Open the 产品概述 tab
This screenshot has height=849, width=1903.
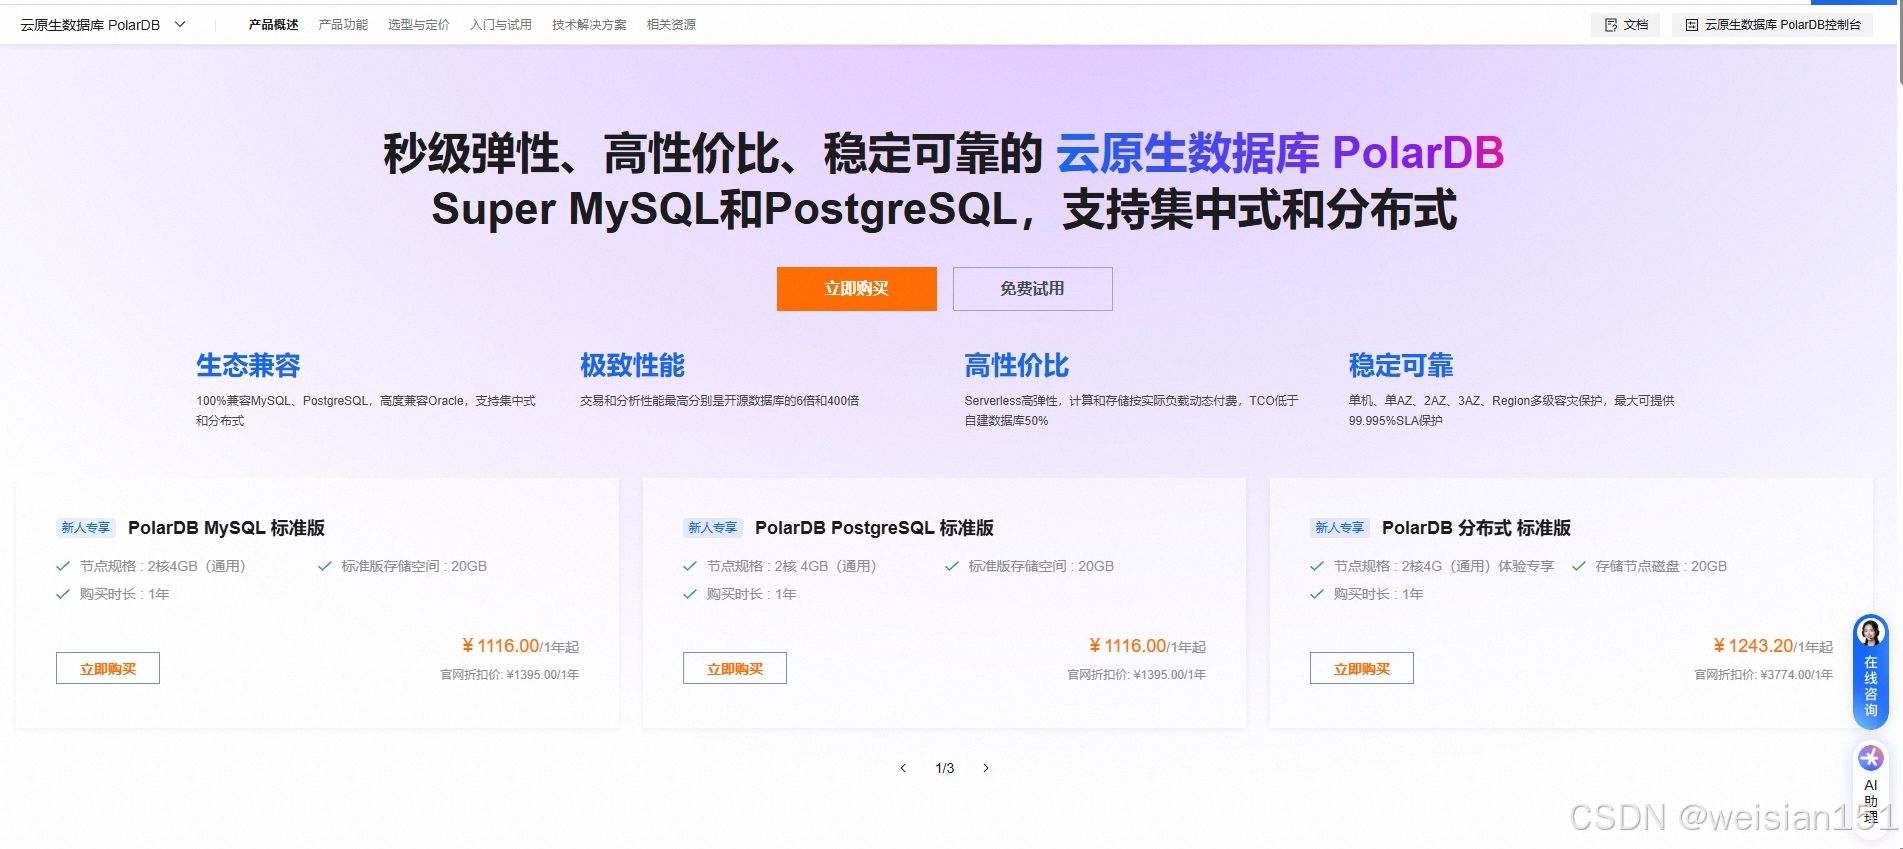[x=273, y=24]
